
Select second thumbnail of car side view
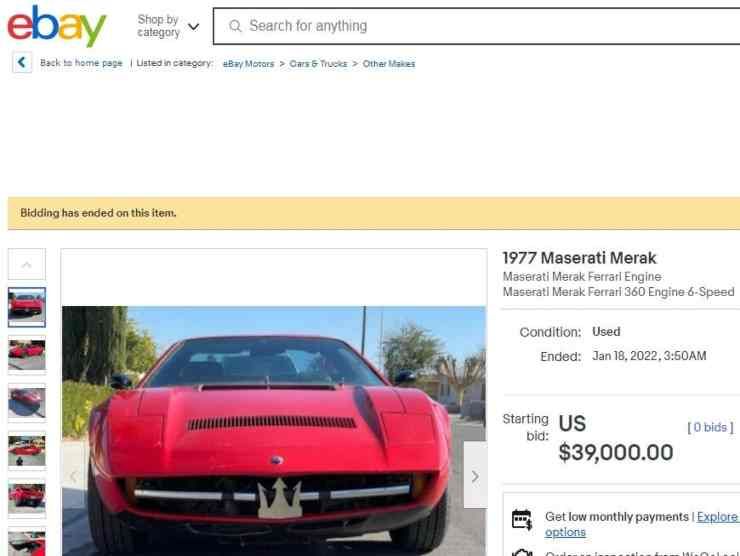tap(27, 355)
